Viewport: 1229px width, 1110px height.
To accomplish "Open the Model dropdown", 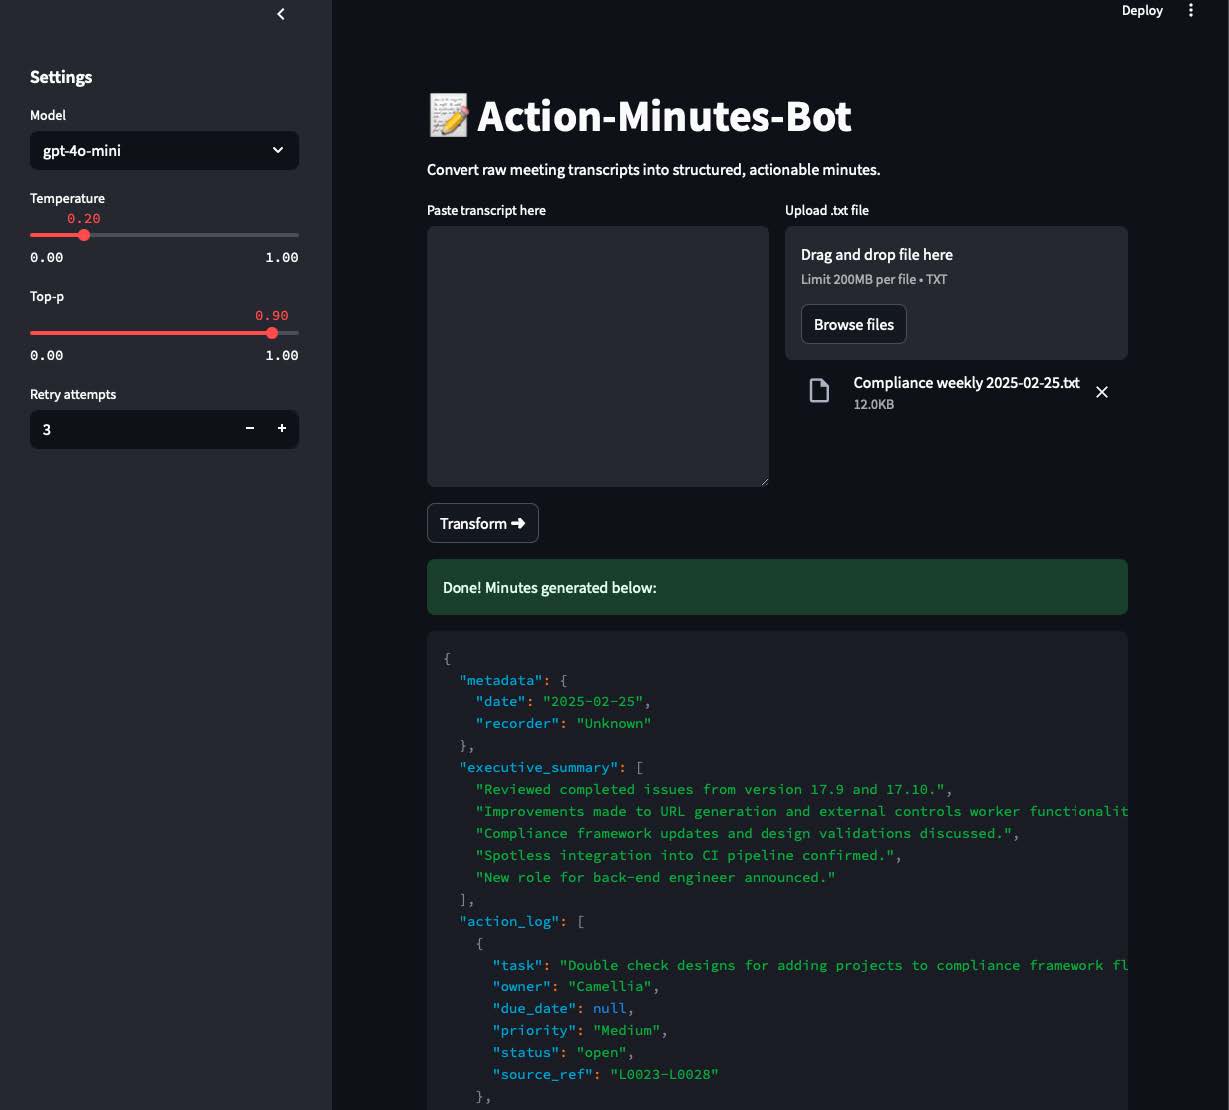I will 164,151.
